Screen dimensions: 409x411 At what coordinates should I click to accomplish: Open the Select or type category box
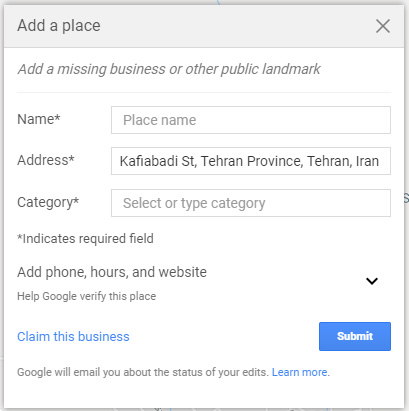pyautogui.click(x=251, y=203)
